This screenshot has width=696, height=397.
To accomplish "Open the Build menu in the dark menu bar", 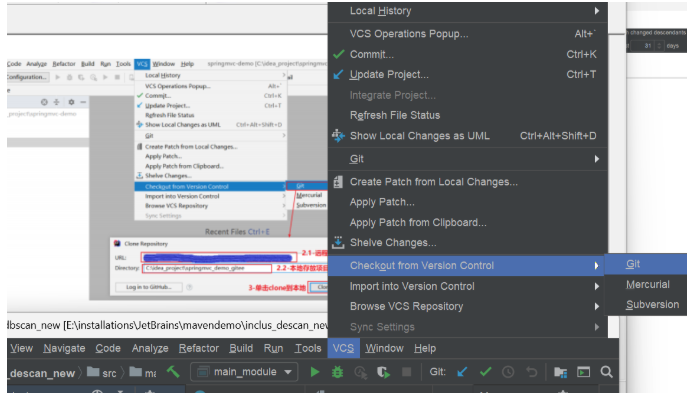I will pyautogui.click(x=241, y=348).
